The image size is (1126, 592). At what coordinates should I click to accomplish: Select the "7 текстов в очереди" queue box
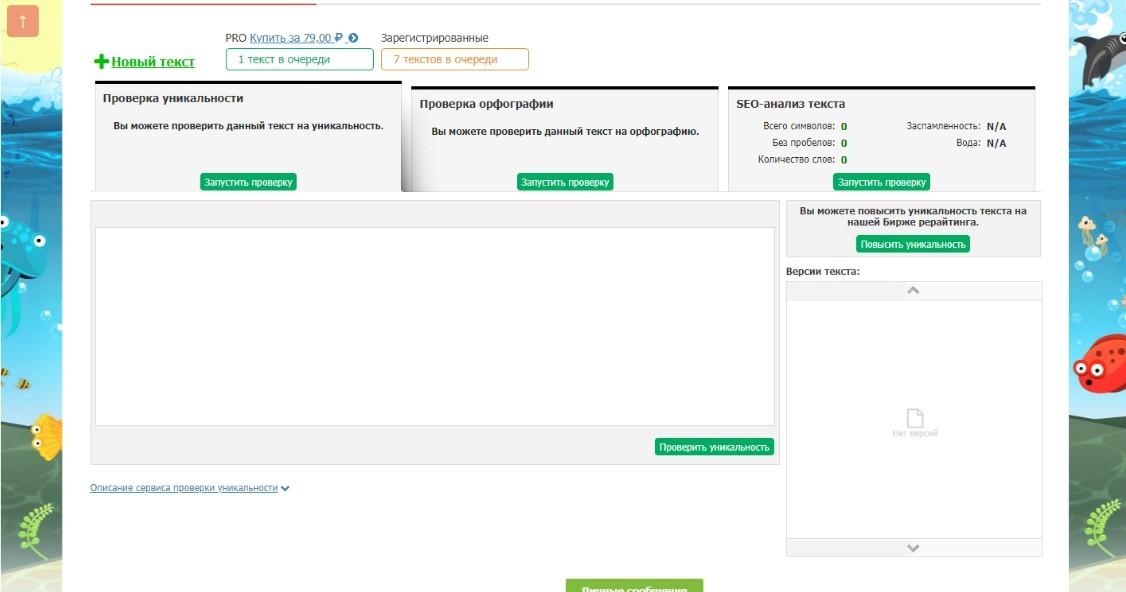[454, 60]
